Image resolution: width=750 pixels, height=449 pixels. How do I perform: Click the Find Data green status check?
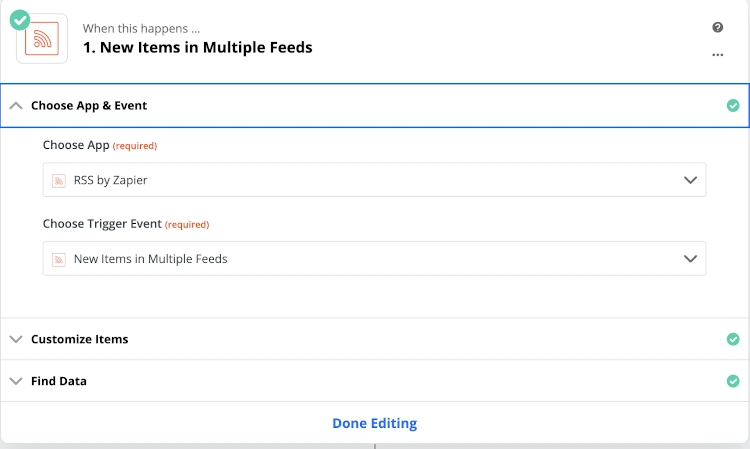(x=733, y=381)
